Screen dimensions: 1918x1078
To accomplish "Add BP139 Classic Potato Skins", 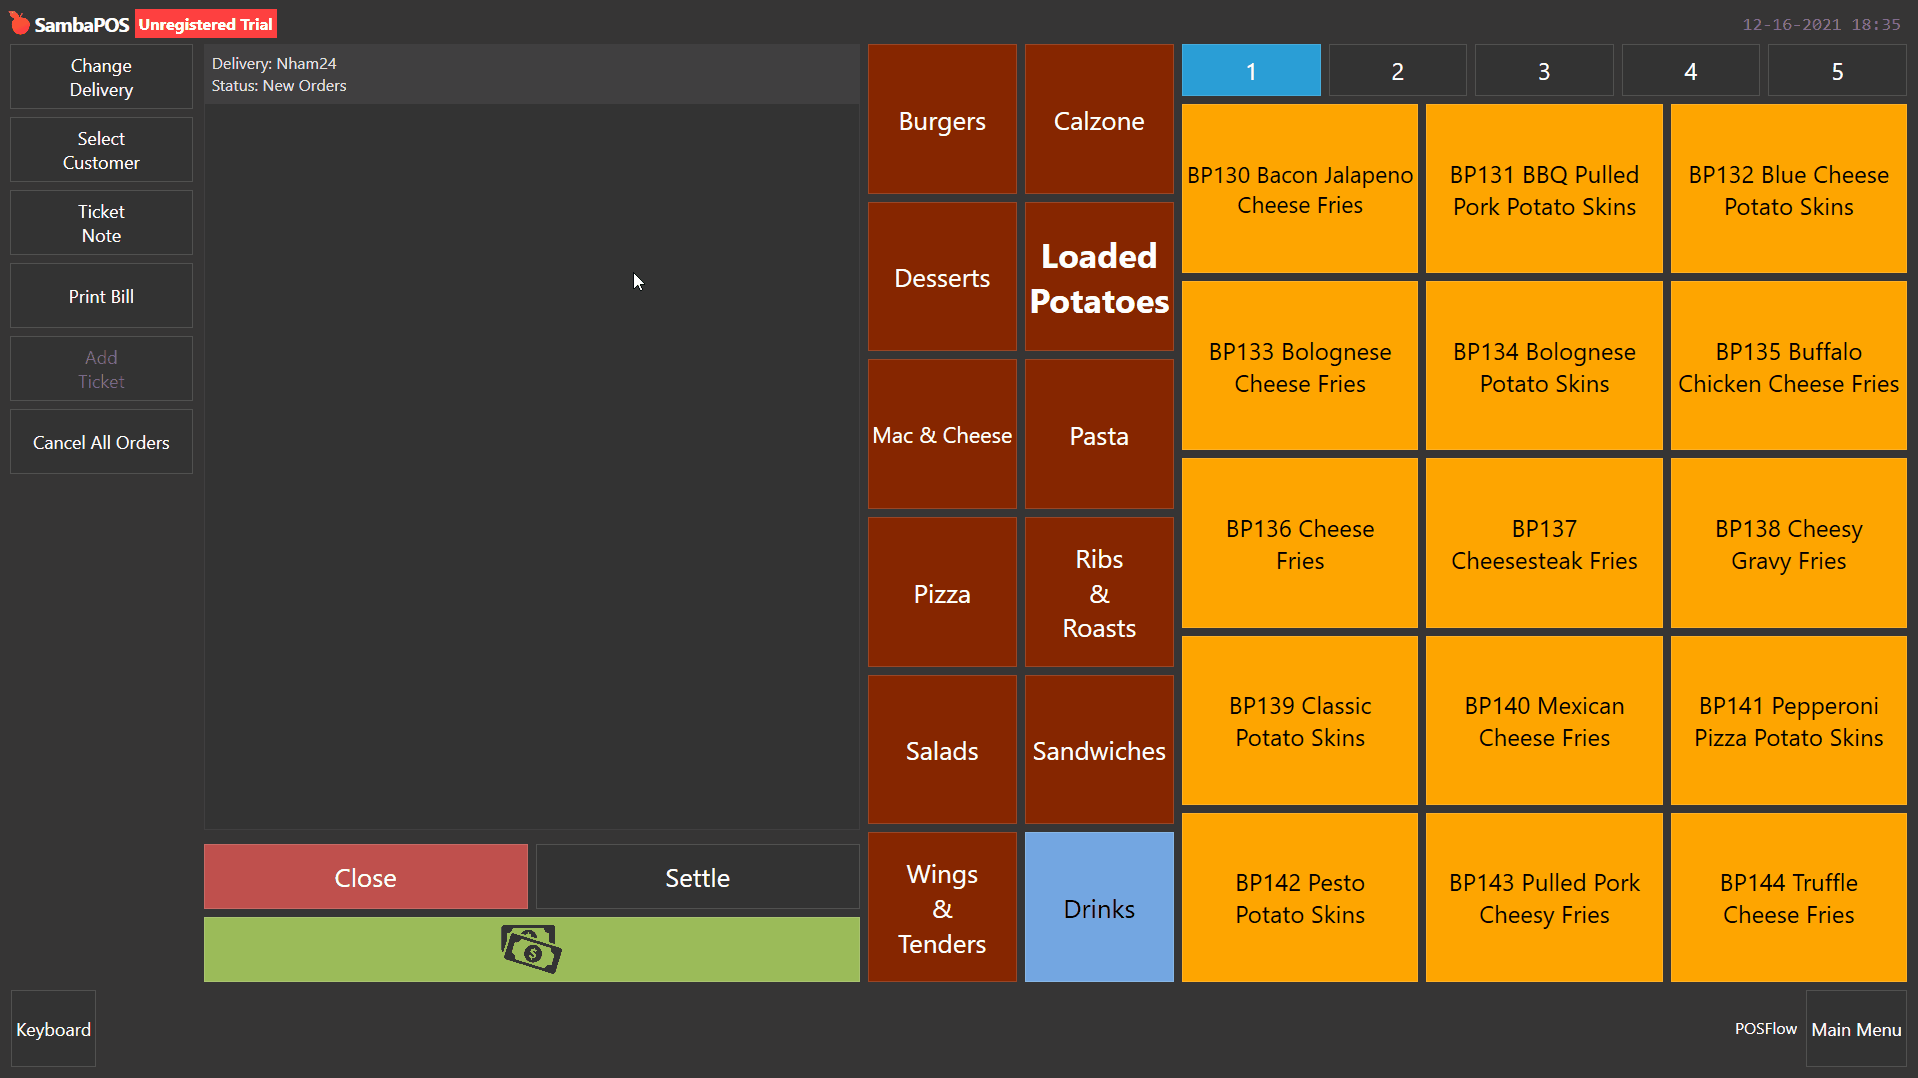I will click(1300, 720).
